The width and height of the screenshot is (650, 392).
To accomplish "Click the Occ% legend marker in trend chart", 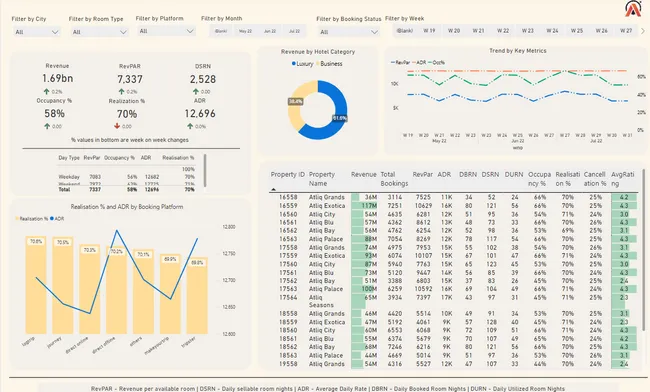I will coord(430,63).
